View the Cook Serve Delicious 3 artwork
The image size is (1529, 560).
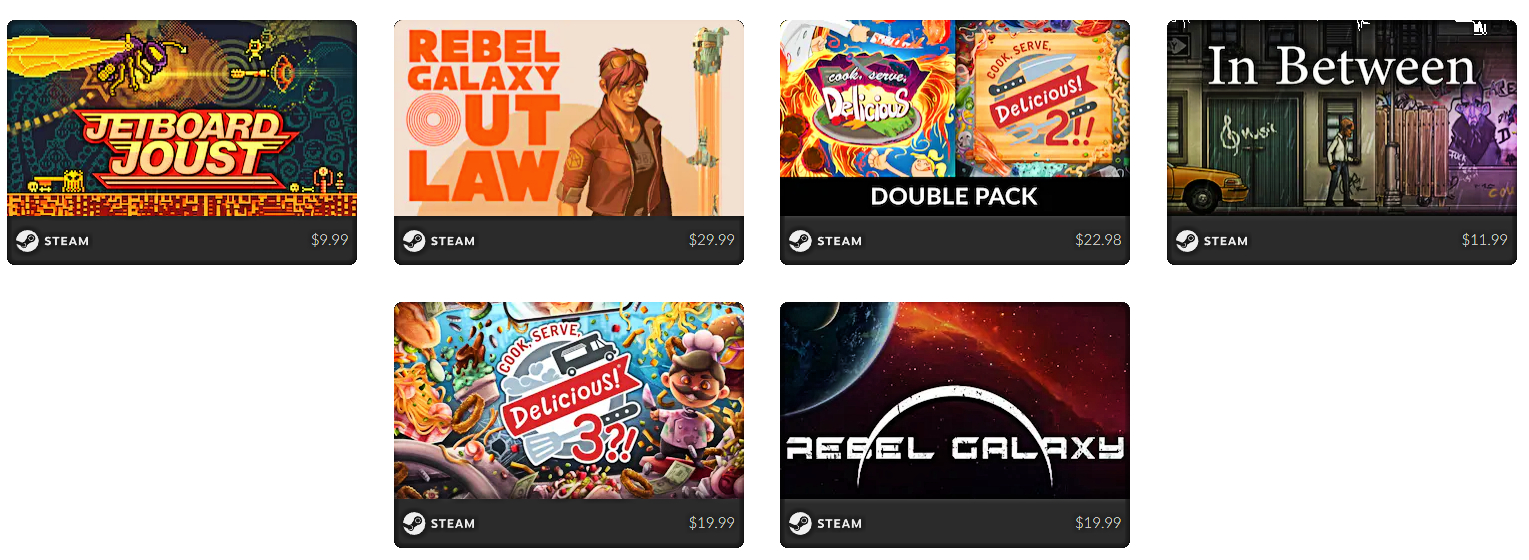tap(569, 400)
